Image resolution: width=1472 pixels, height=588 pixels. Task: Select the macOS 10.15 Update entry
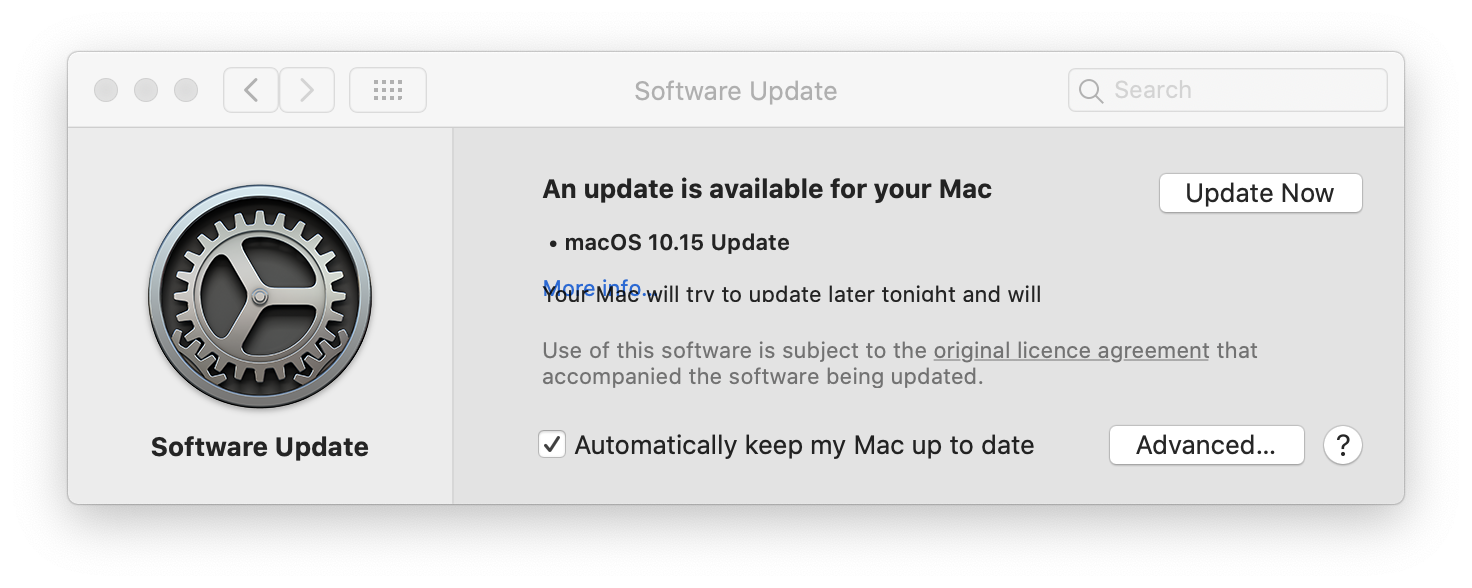point(676,243)
